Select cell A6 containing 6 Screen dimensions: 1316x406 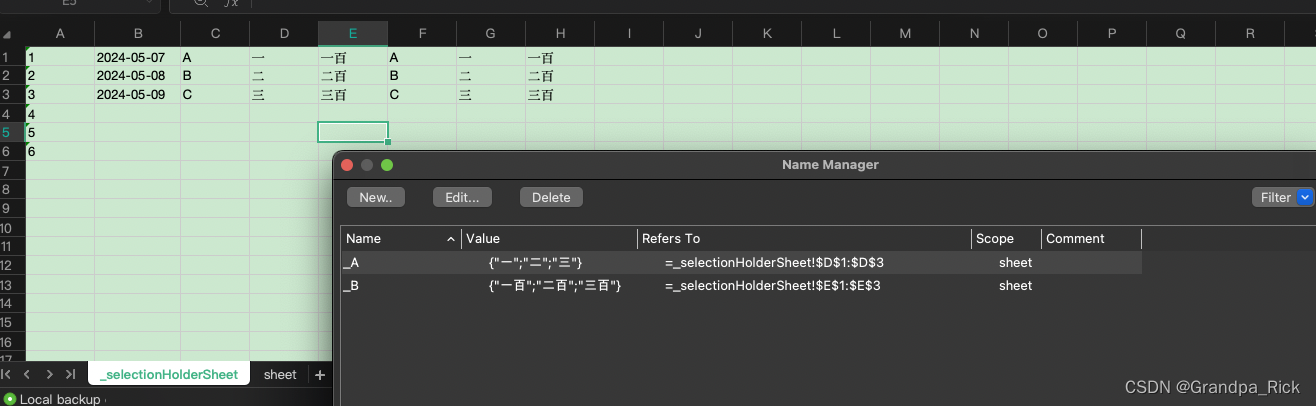point(60,151)
